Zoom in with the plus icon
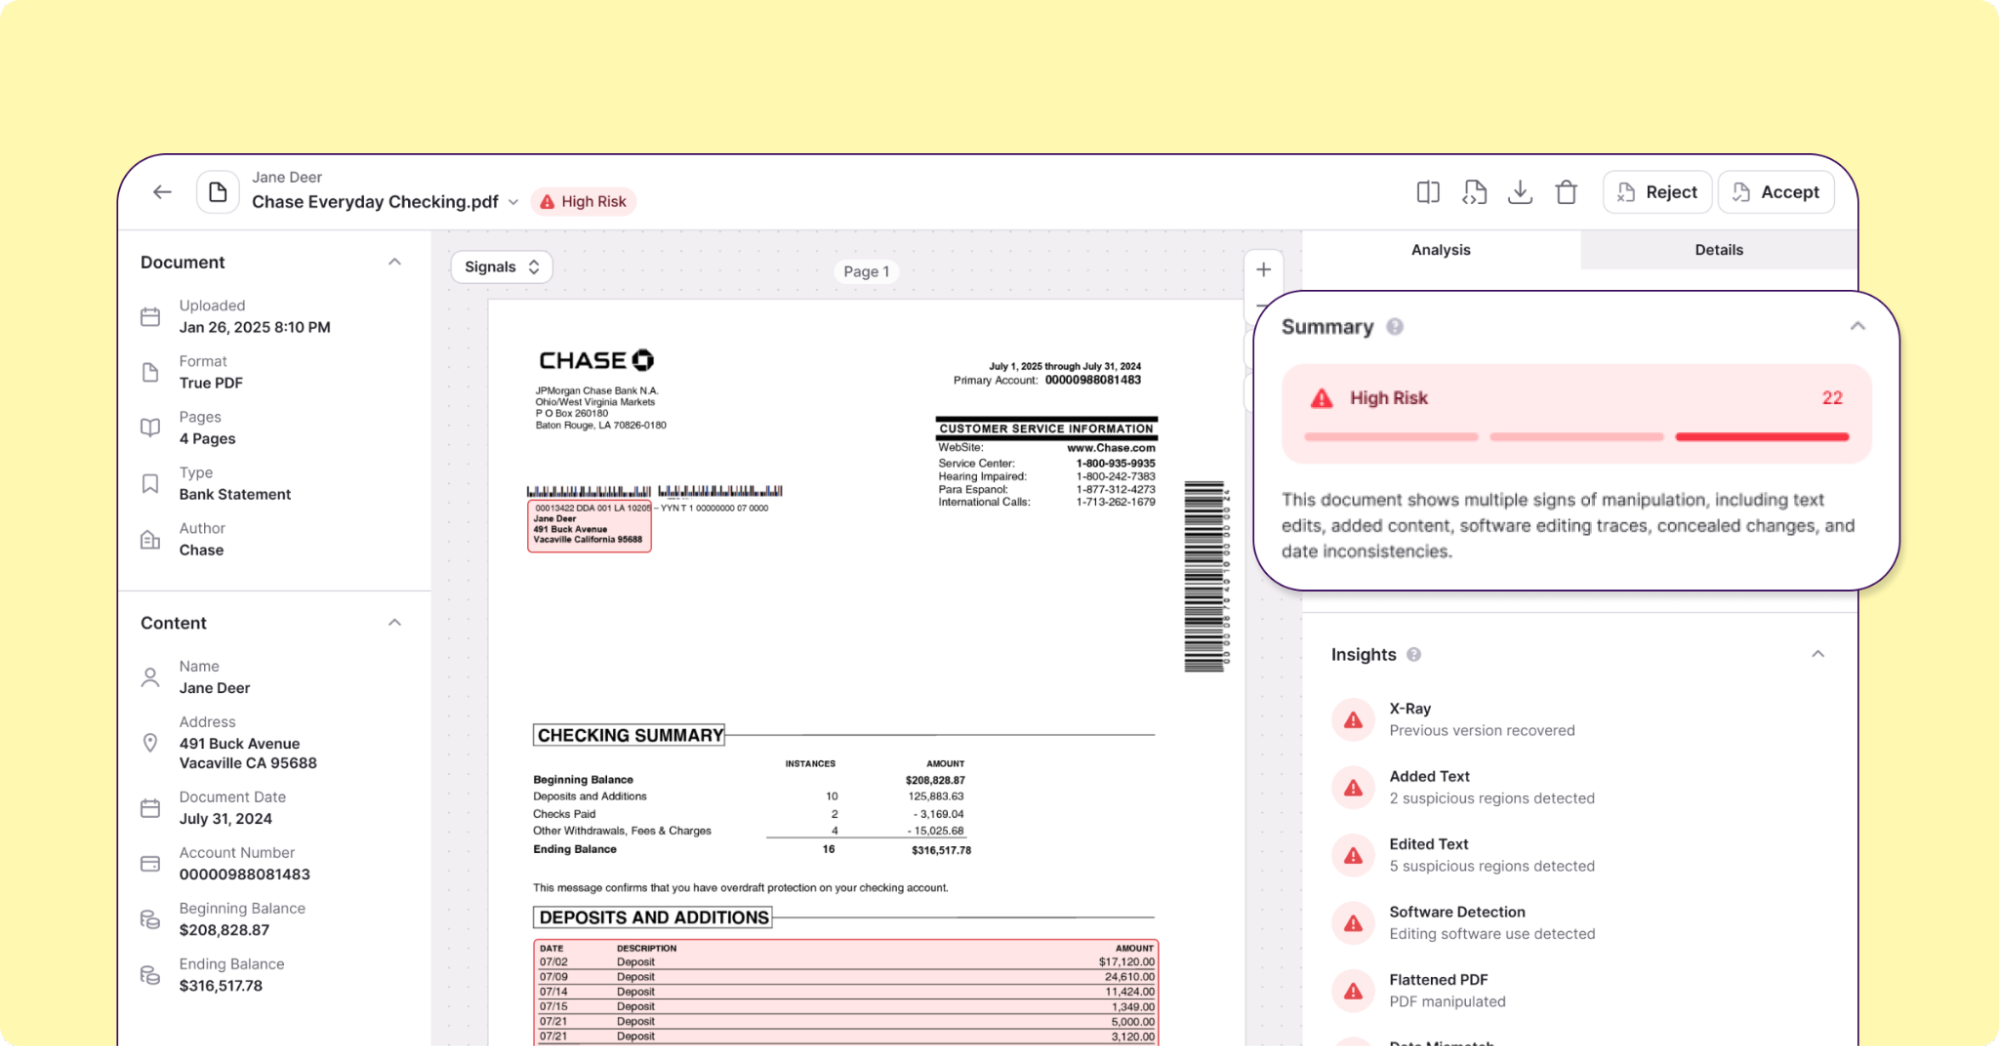This screenshot has height=1047, width=1999. [1263, 270]
